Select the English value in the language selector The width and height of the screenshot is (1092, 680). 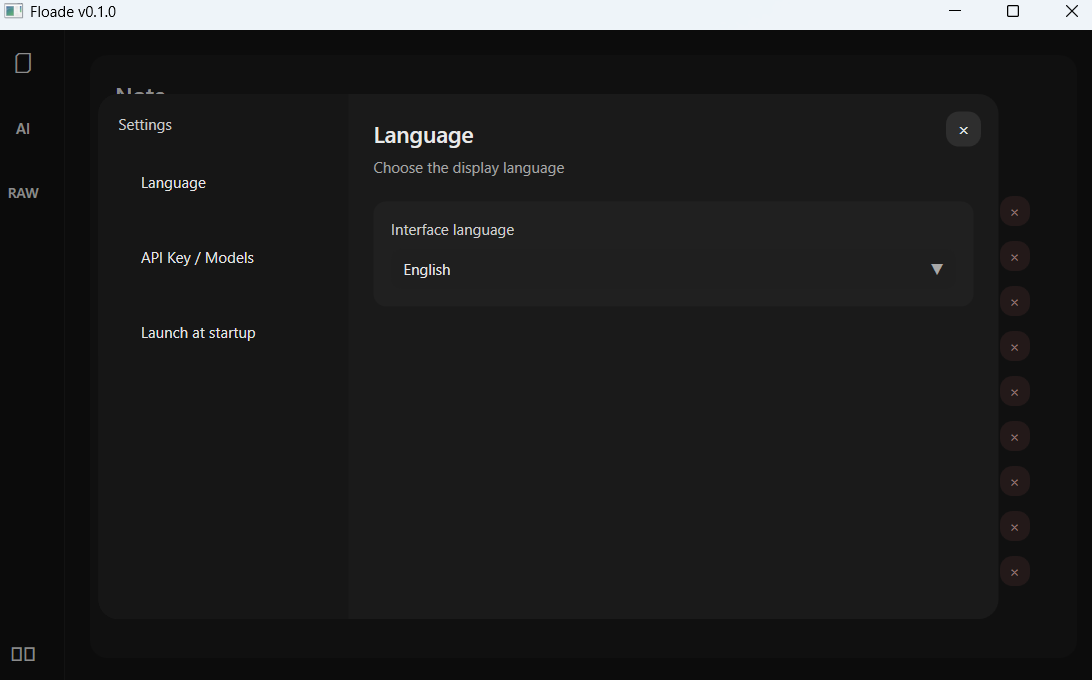click(426, 269)
